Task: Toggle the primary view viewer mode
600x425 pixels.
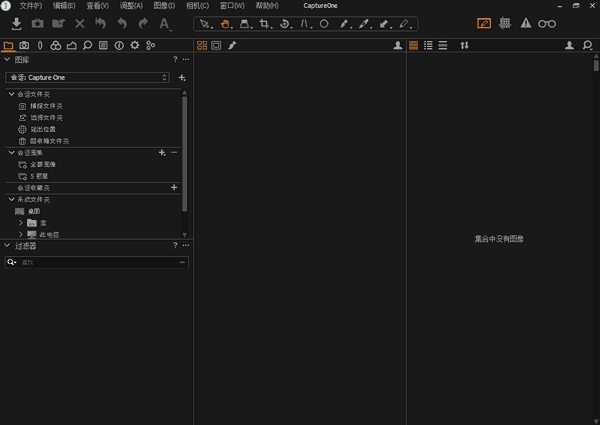Action: pos(216,46)
